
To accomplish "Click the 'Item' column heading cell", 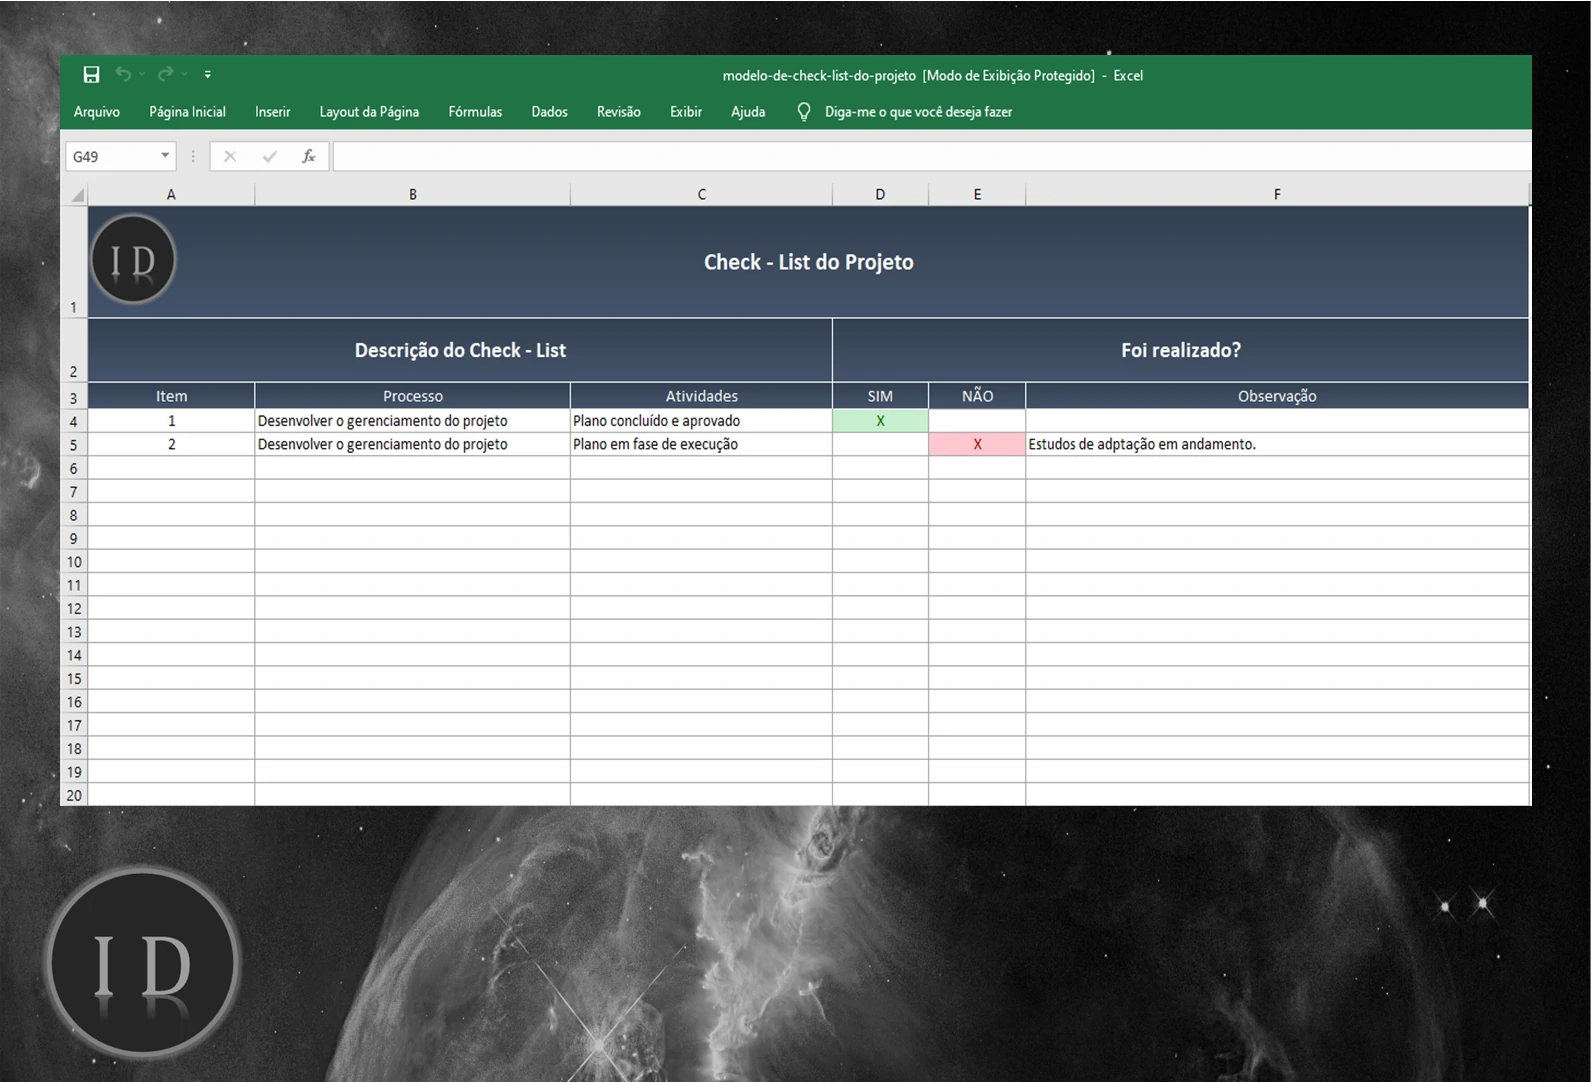I will pyautogui.click(x=171, y=396).
